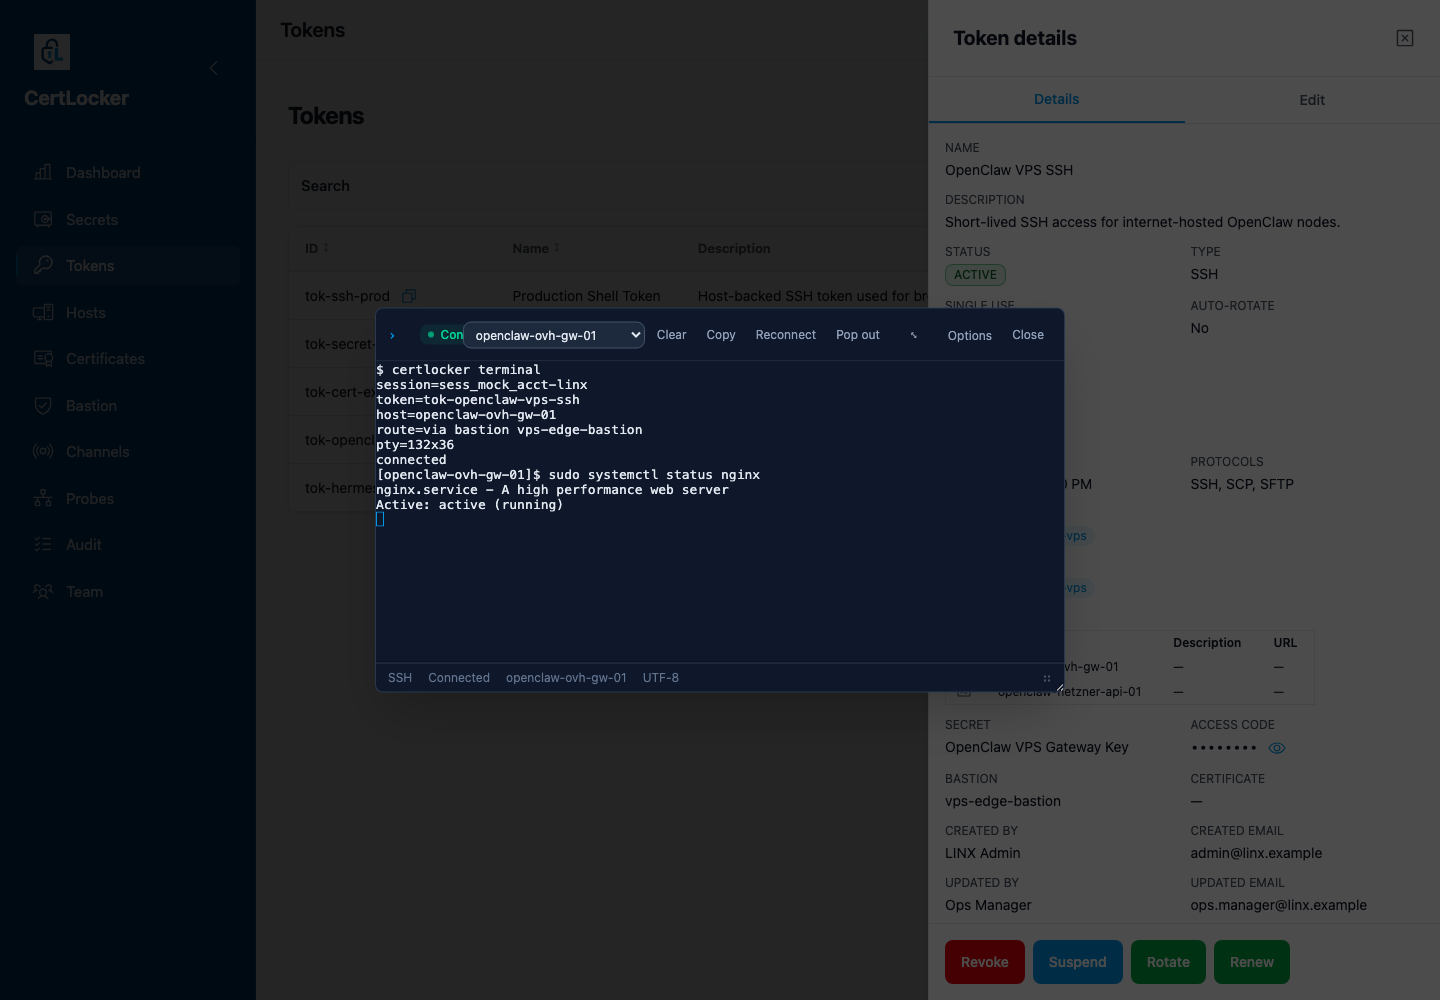Open the Audit list icon
This screenshot has width=1440, height=1000.
pos(43,544)
